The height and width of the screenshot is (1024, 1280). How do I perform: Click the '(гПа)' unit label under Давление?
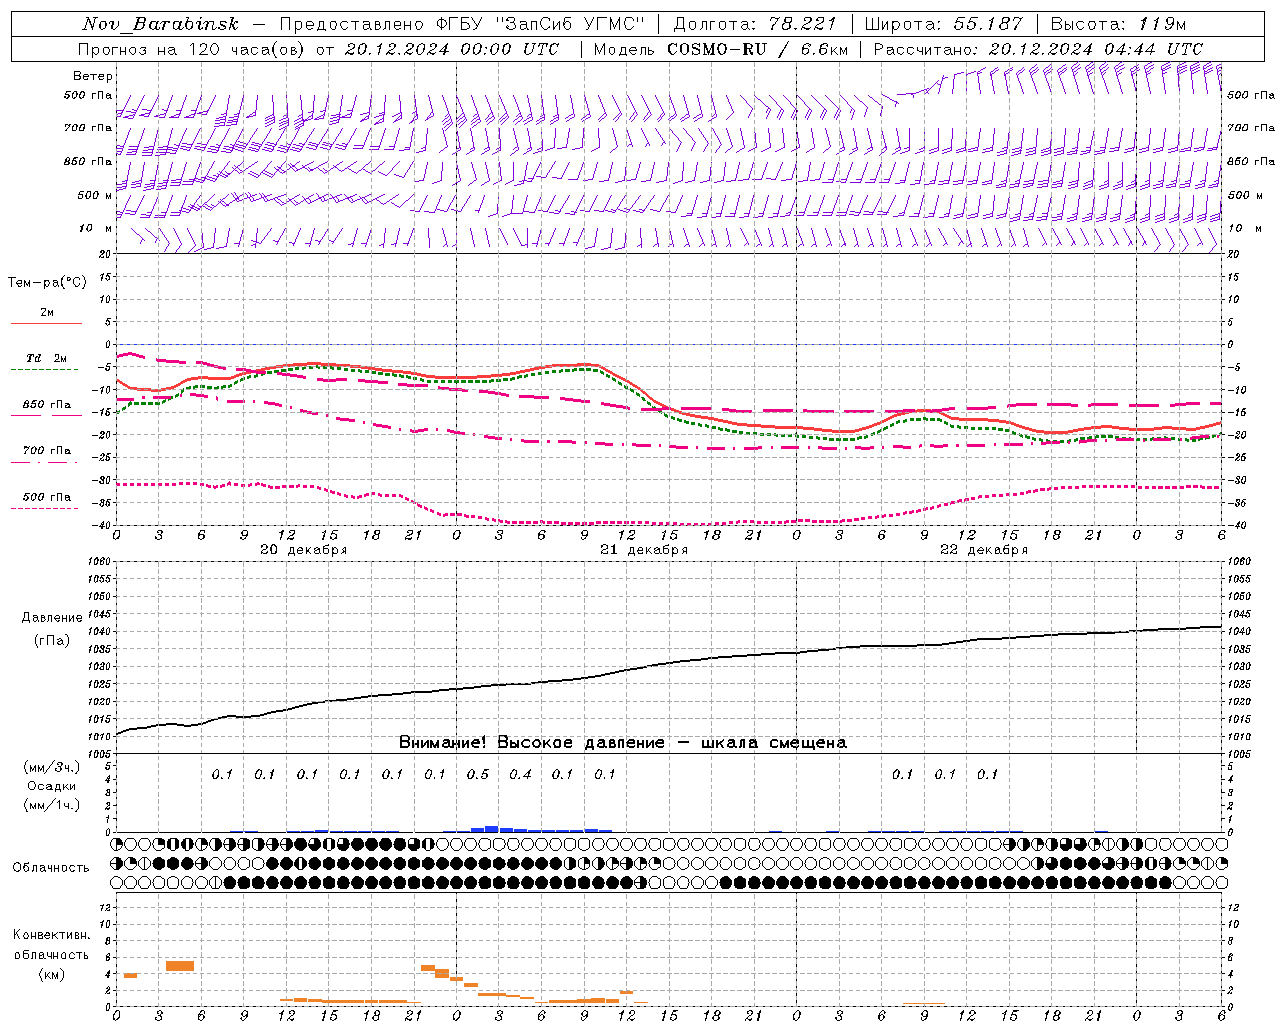coord(52,641)
